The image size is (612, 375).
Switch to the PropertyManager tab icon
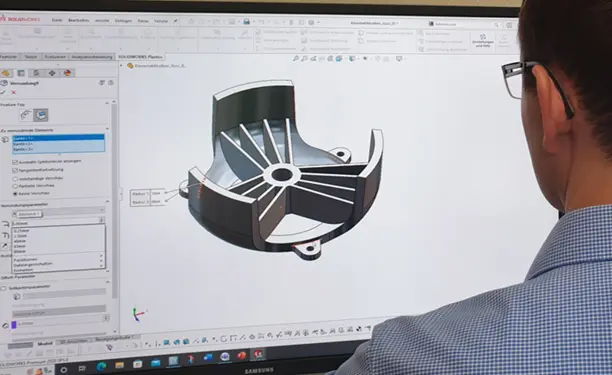coord(21,73)
